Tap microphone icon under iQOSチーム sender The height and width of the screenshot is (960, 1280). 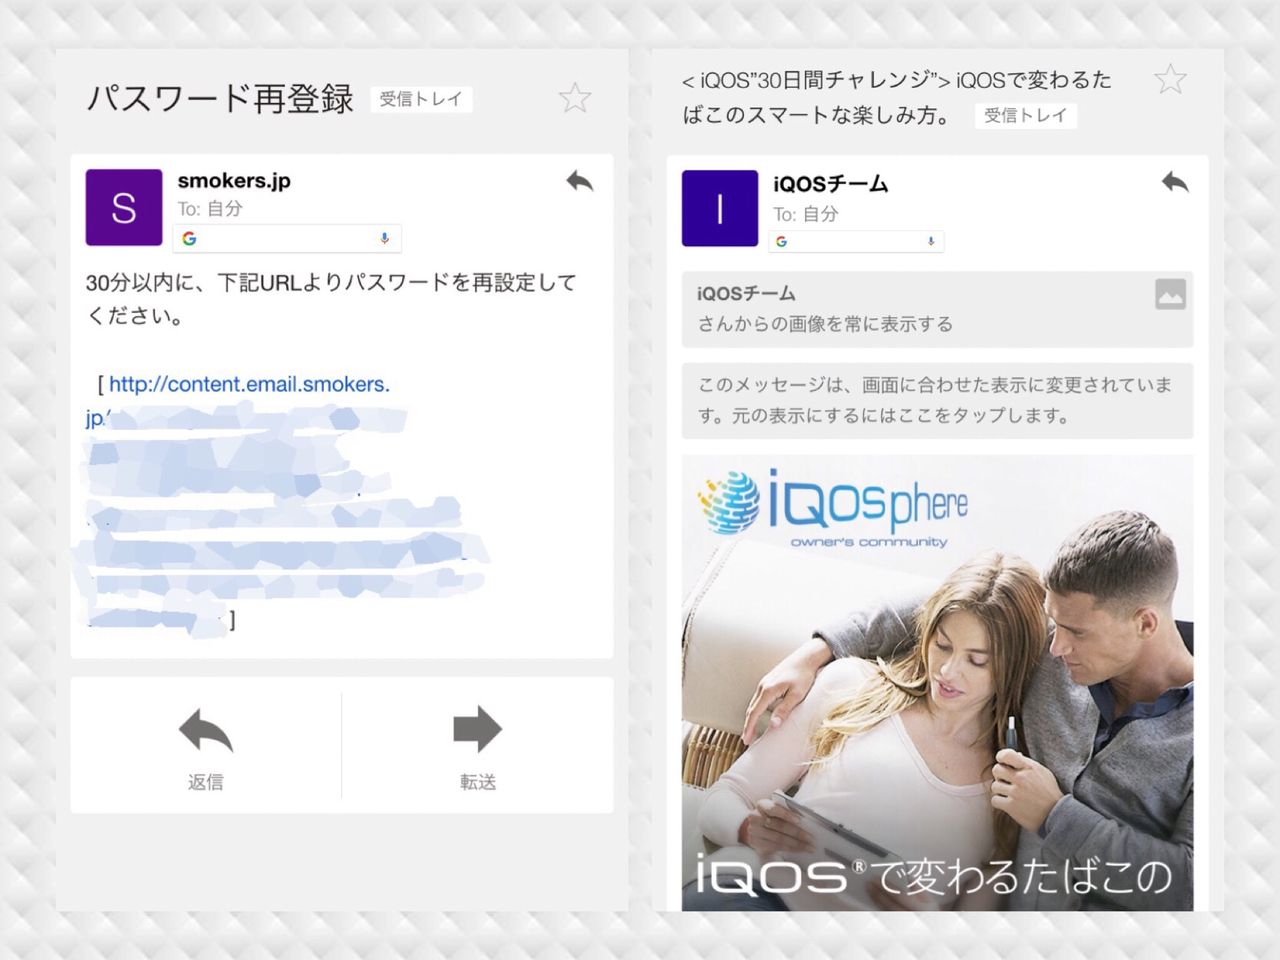point(930,241)
